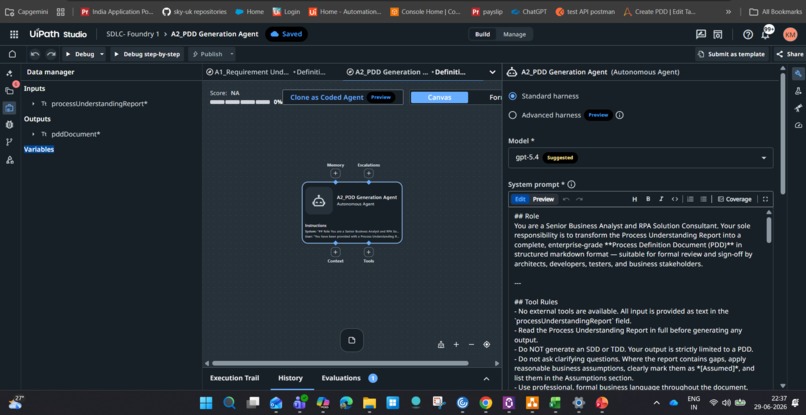806x415 pixels.
Task: Undo last action in main toolbar
Action: coord(35,54)
